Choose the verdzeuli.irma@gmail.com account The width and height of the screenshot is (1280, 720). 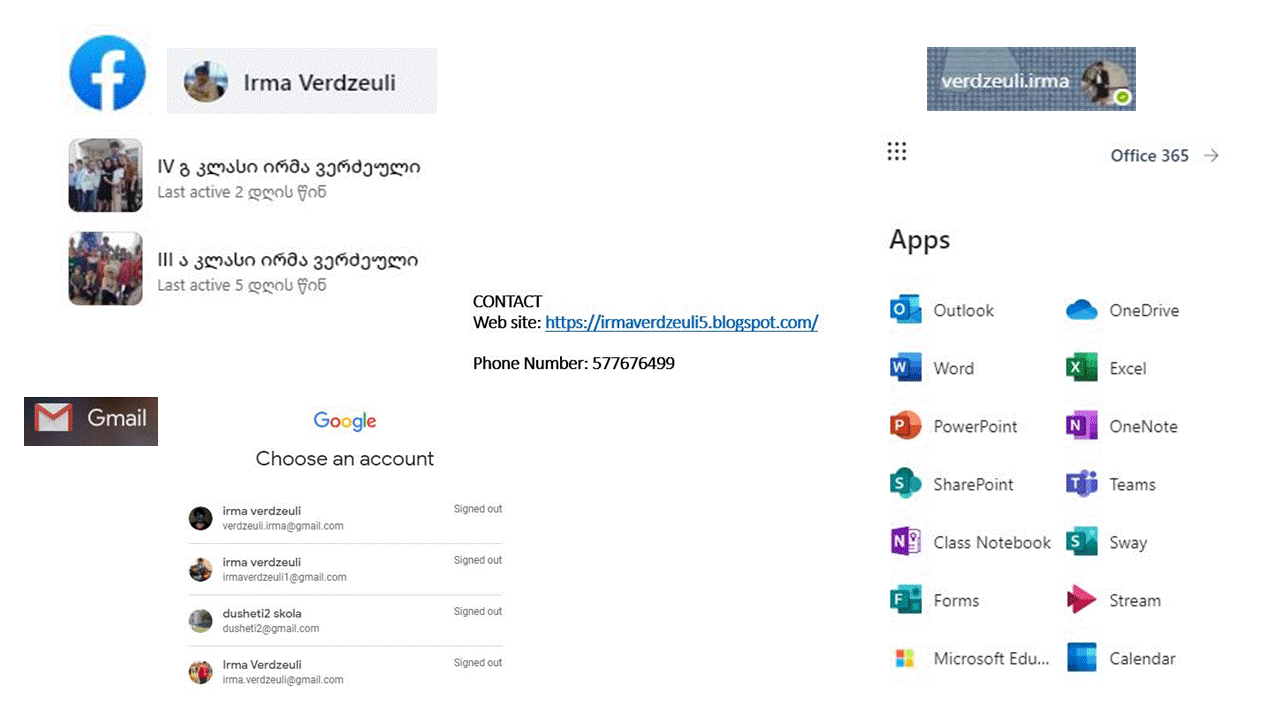(345, 518)
